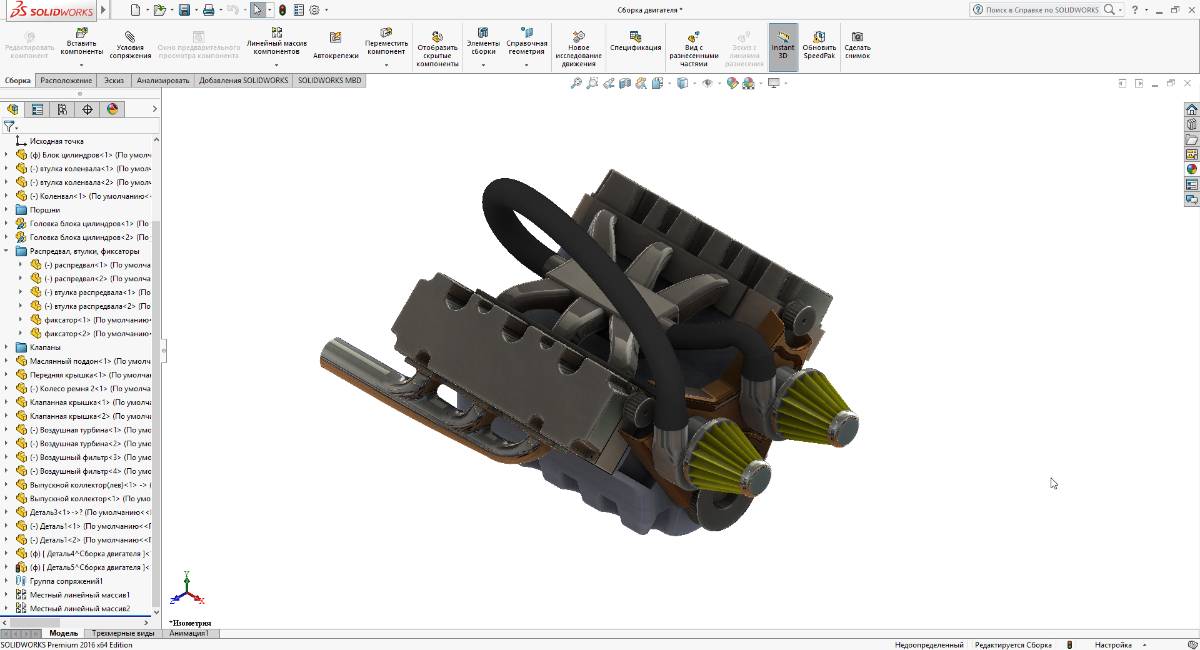Image resolution: width=1200 pixels, height=650 pixels.
Task: Switch to the Эскиз ribbon tab
Action: tap(115, 80)
